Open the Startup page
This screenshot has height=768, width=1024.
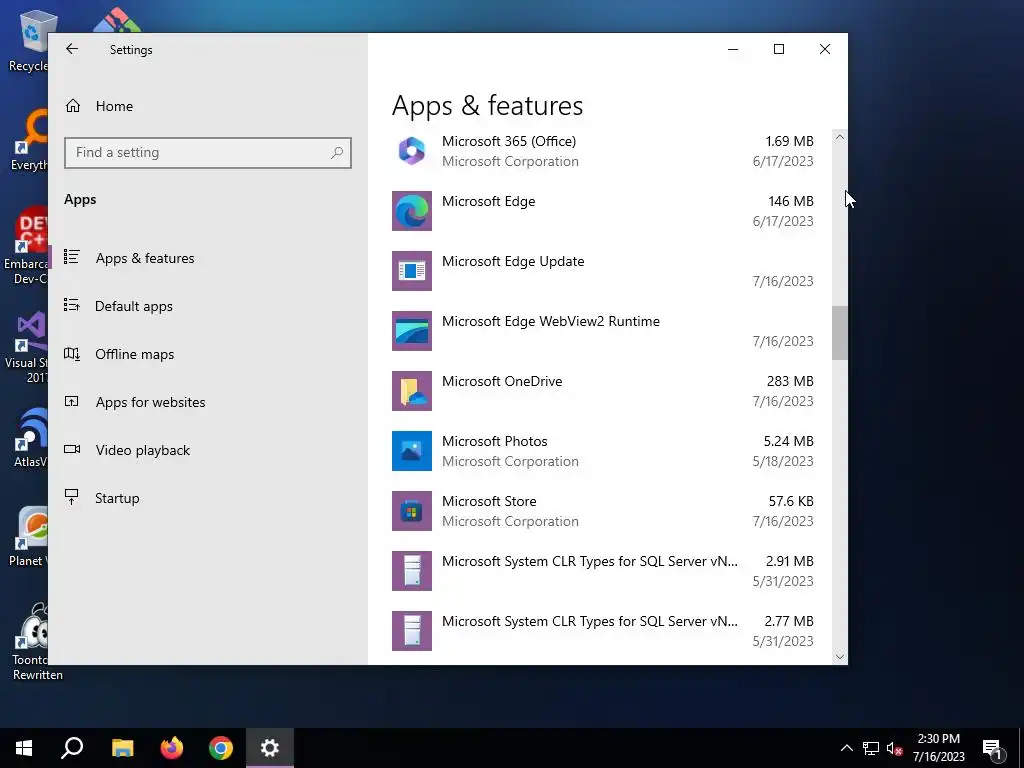(117, 498)
